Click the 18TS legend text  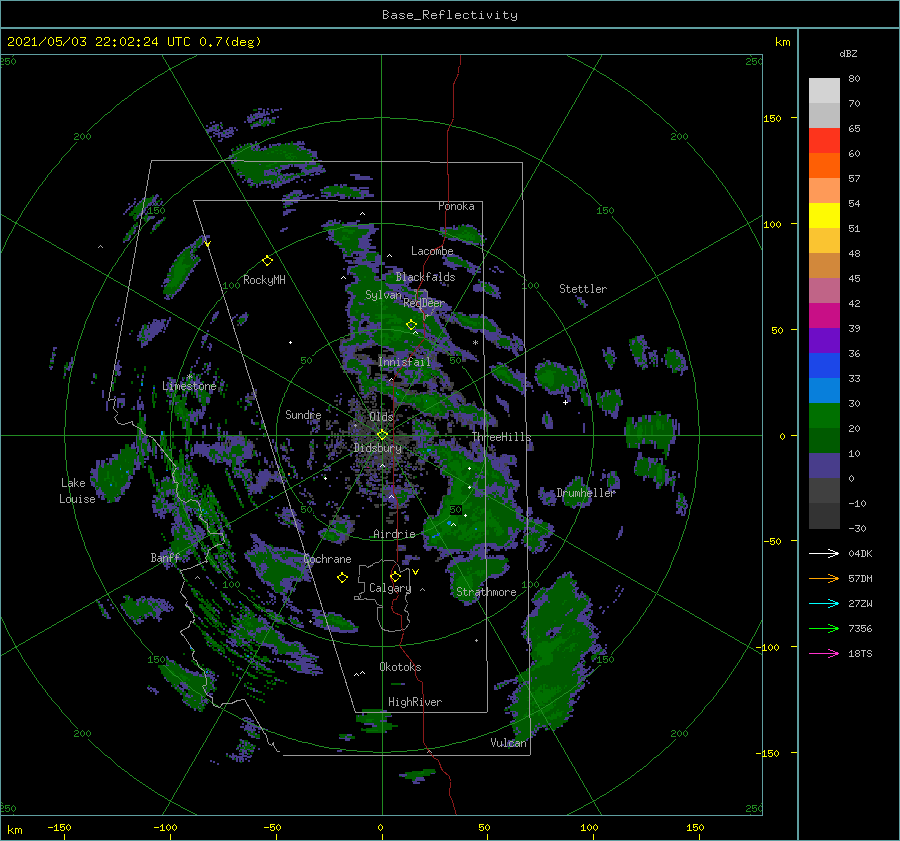click(860, 653)
